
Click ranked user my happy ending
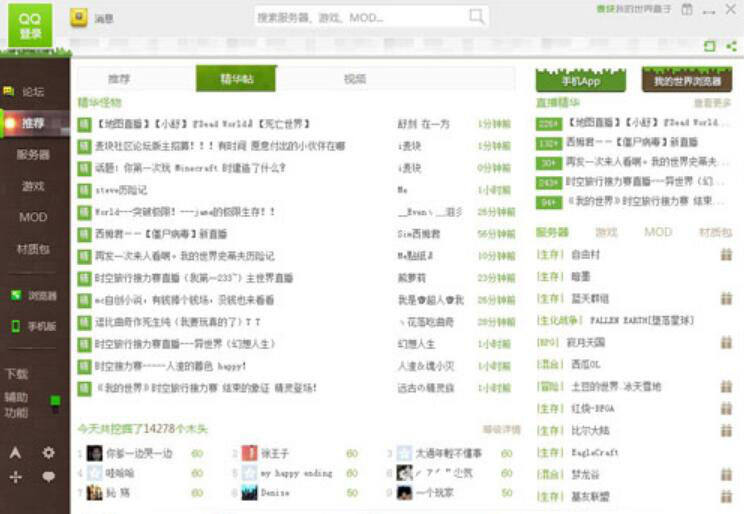296,473
